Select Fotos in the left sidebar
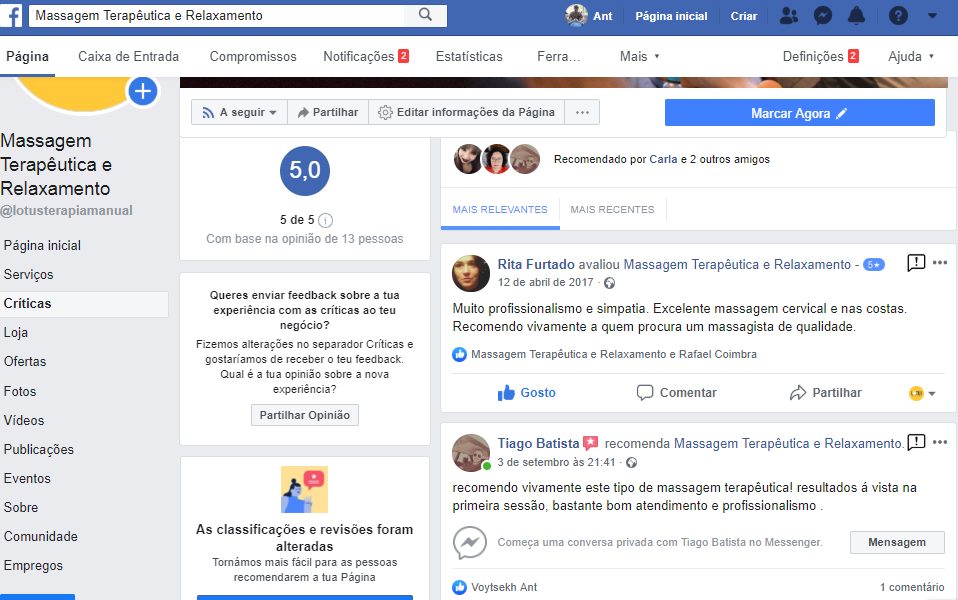 pos(20,392)
